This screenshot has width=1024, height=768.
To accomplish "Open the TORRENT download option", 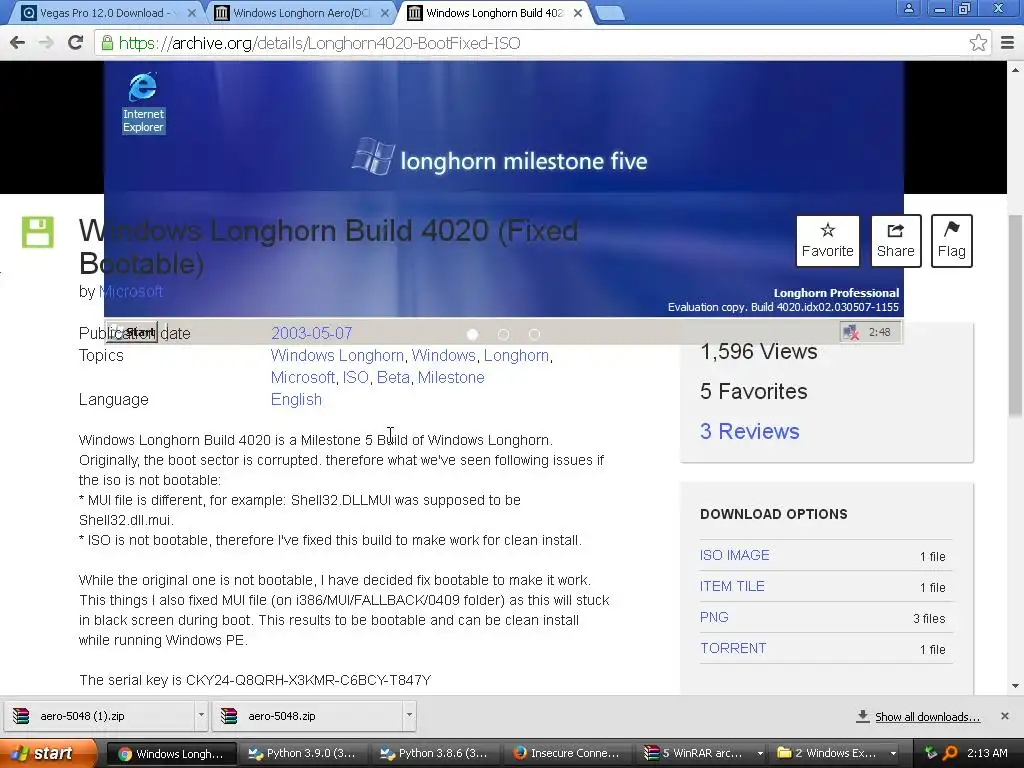I will pos(733,648).
